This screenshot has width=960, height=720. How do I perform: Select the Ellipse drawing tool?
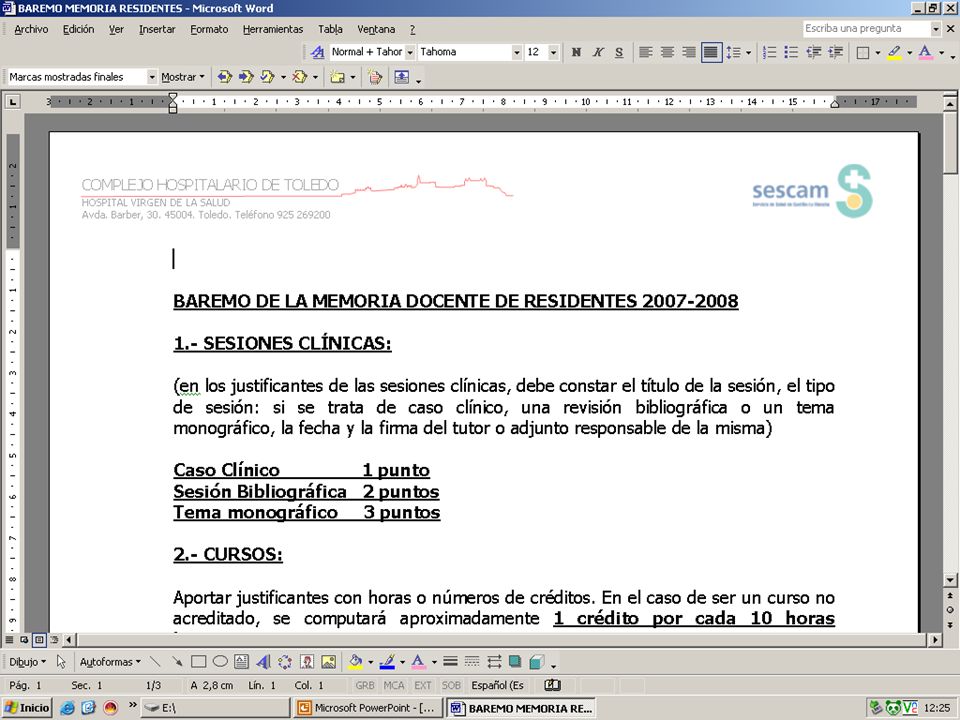(x=220, y=662)
